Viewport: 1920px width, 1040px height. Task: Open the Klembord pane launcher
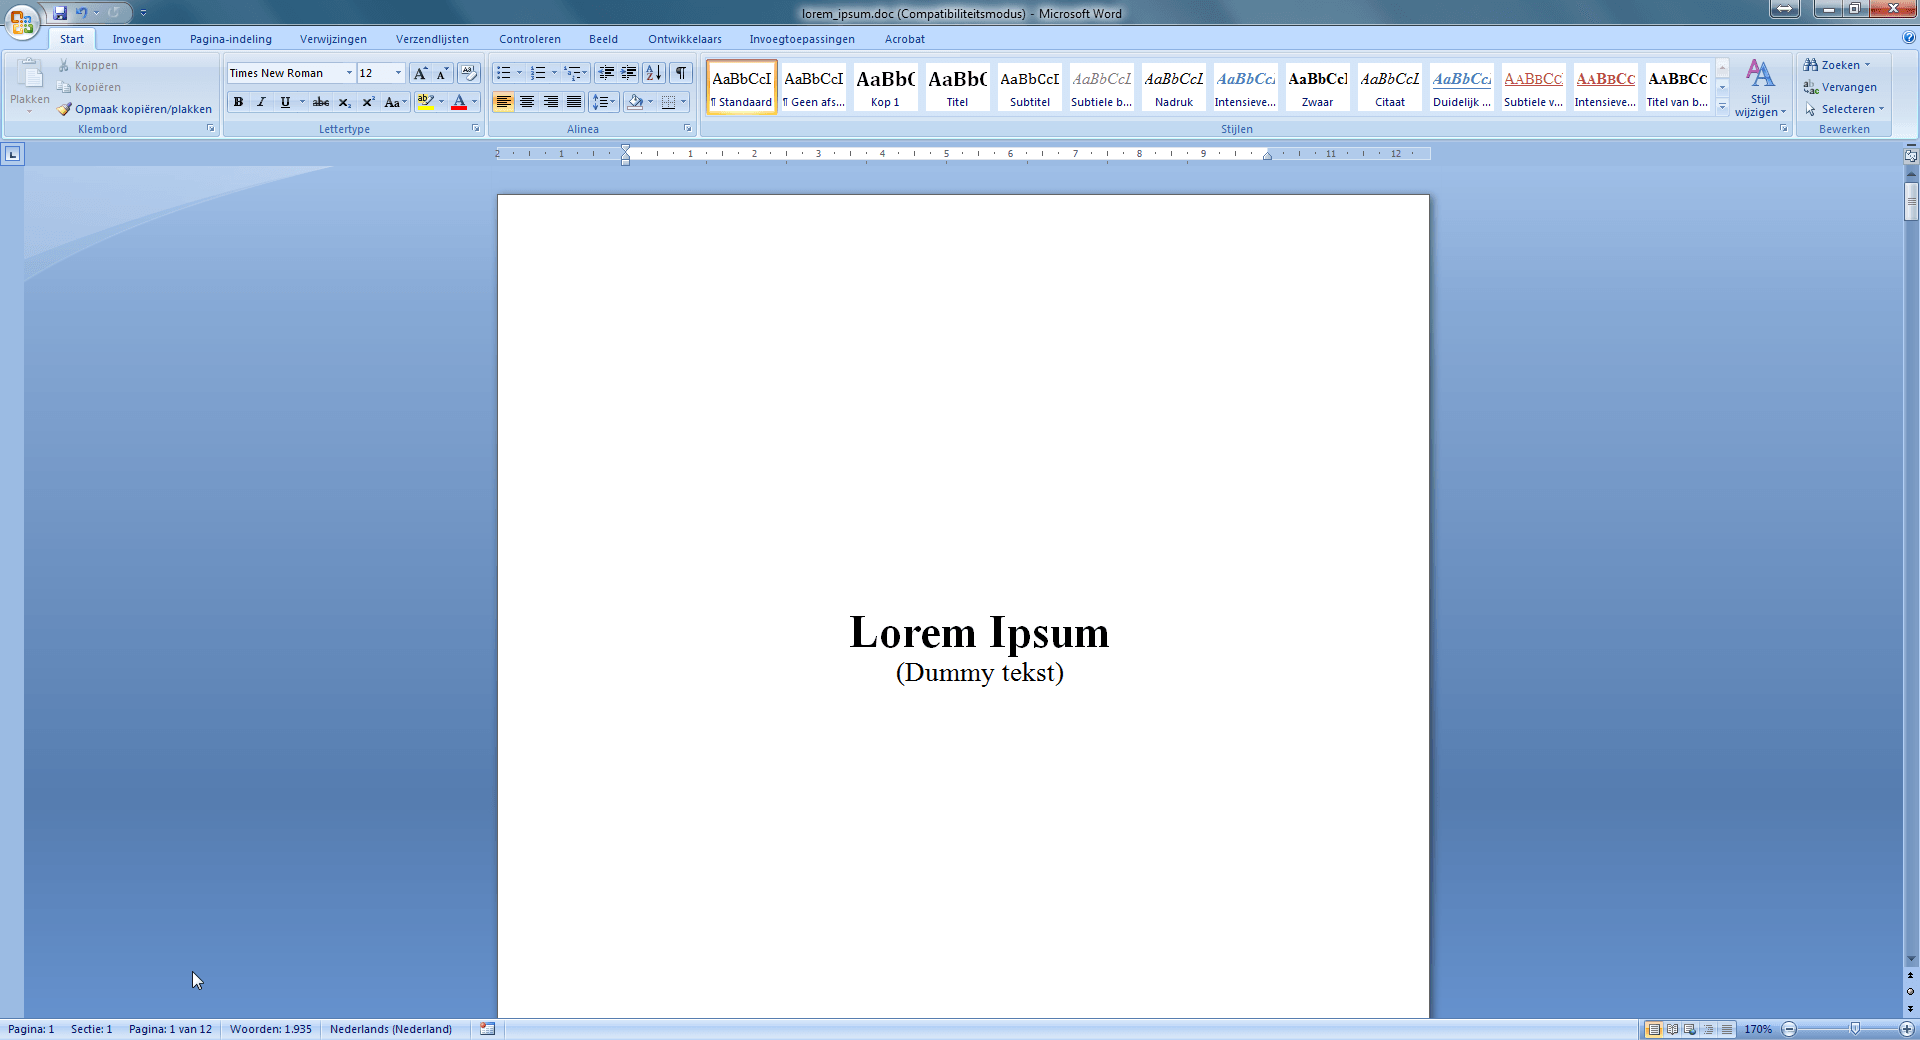point(211,128)
